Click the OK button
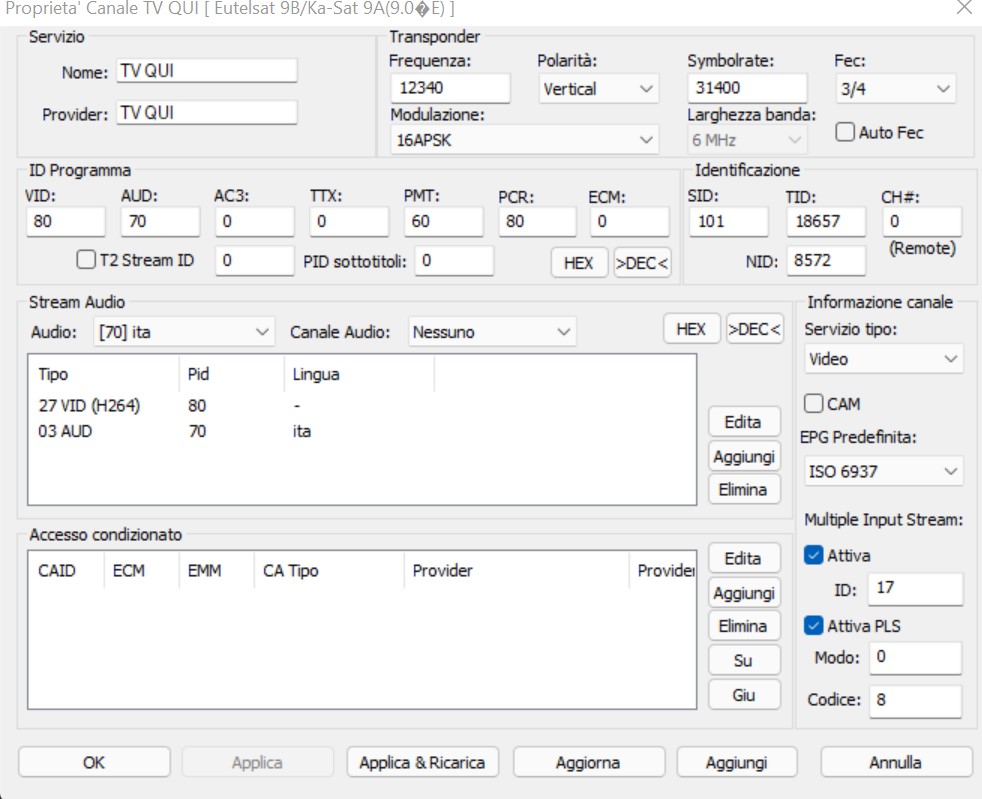Screen dimensions: 982x799 (94, 762)
